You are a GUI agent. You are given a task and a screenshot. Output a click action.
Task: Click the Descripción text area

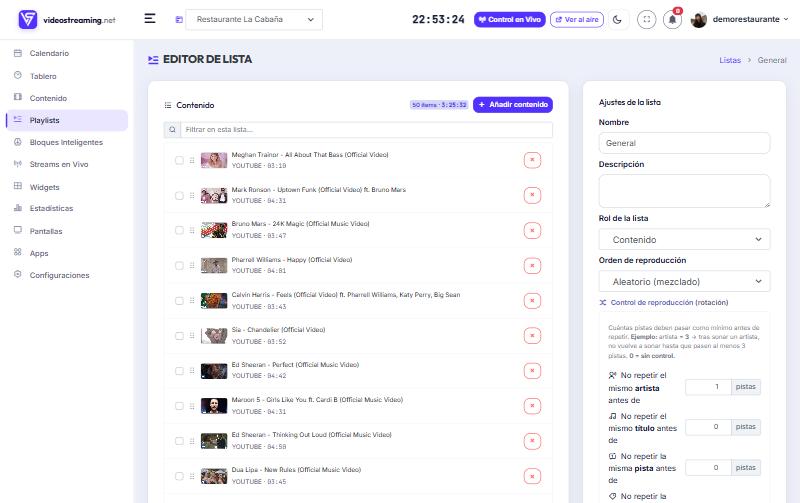(684, 191)
